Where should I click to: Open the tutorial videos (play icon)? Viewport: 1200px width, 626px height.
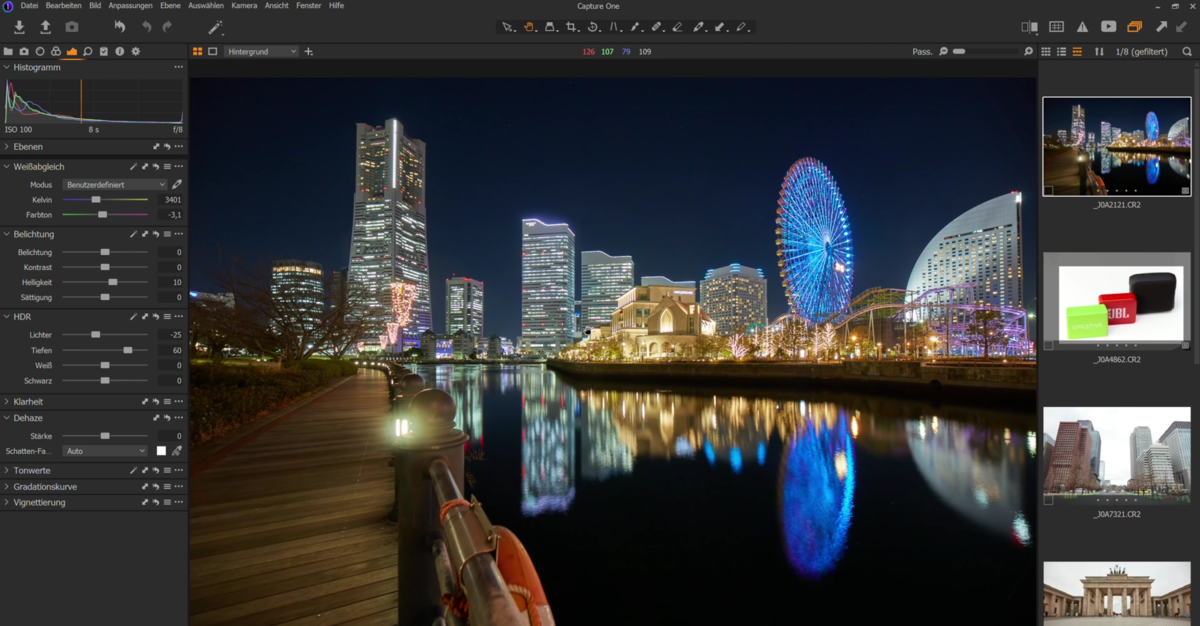pos(1109,27)
